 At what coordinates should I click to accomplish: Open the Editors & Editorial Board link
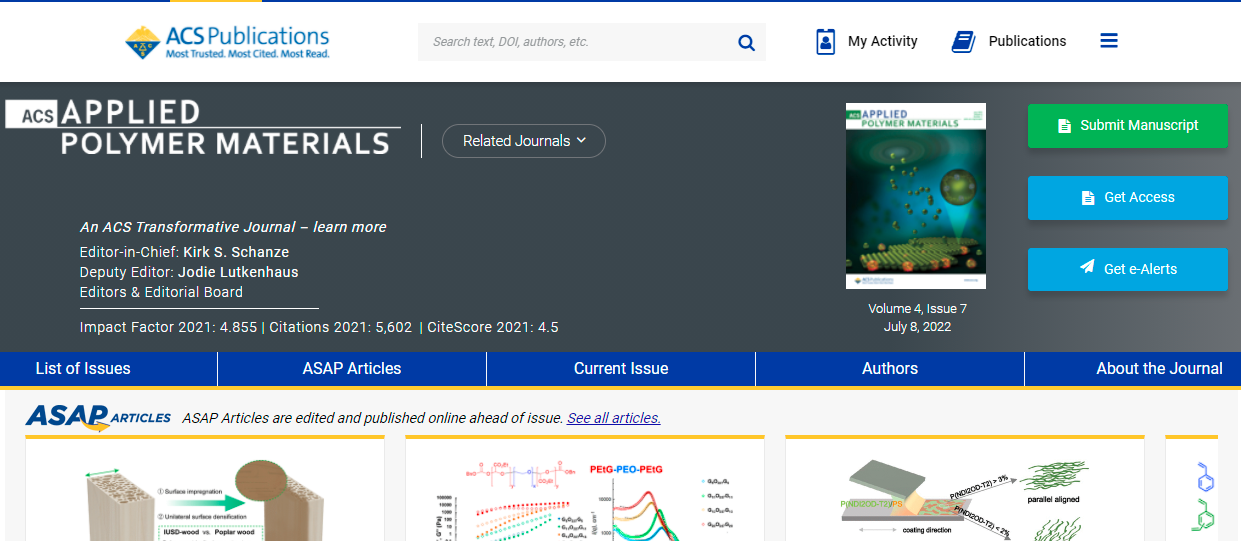coord(161,292)
